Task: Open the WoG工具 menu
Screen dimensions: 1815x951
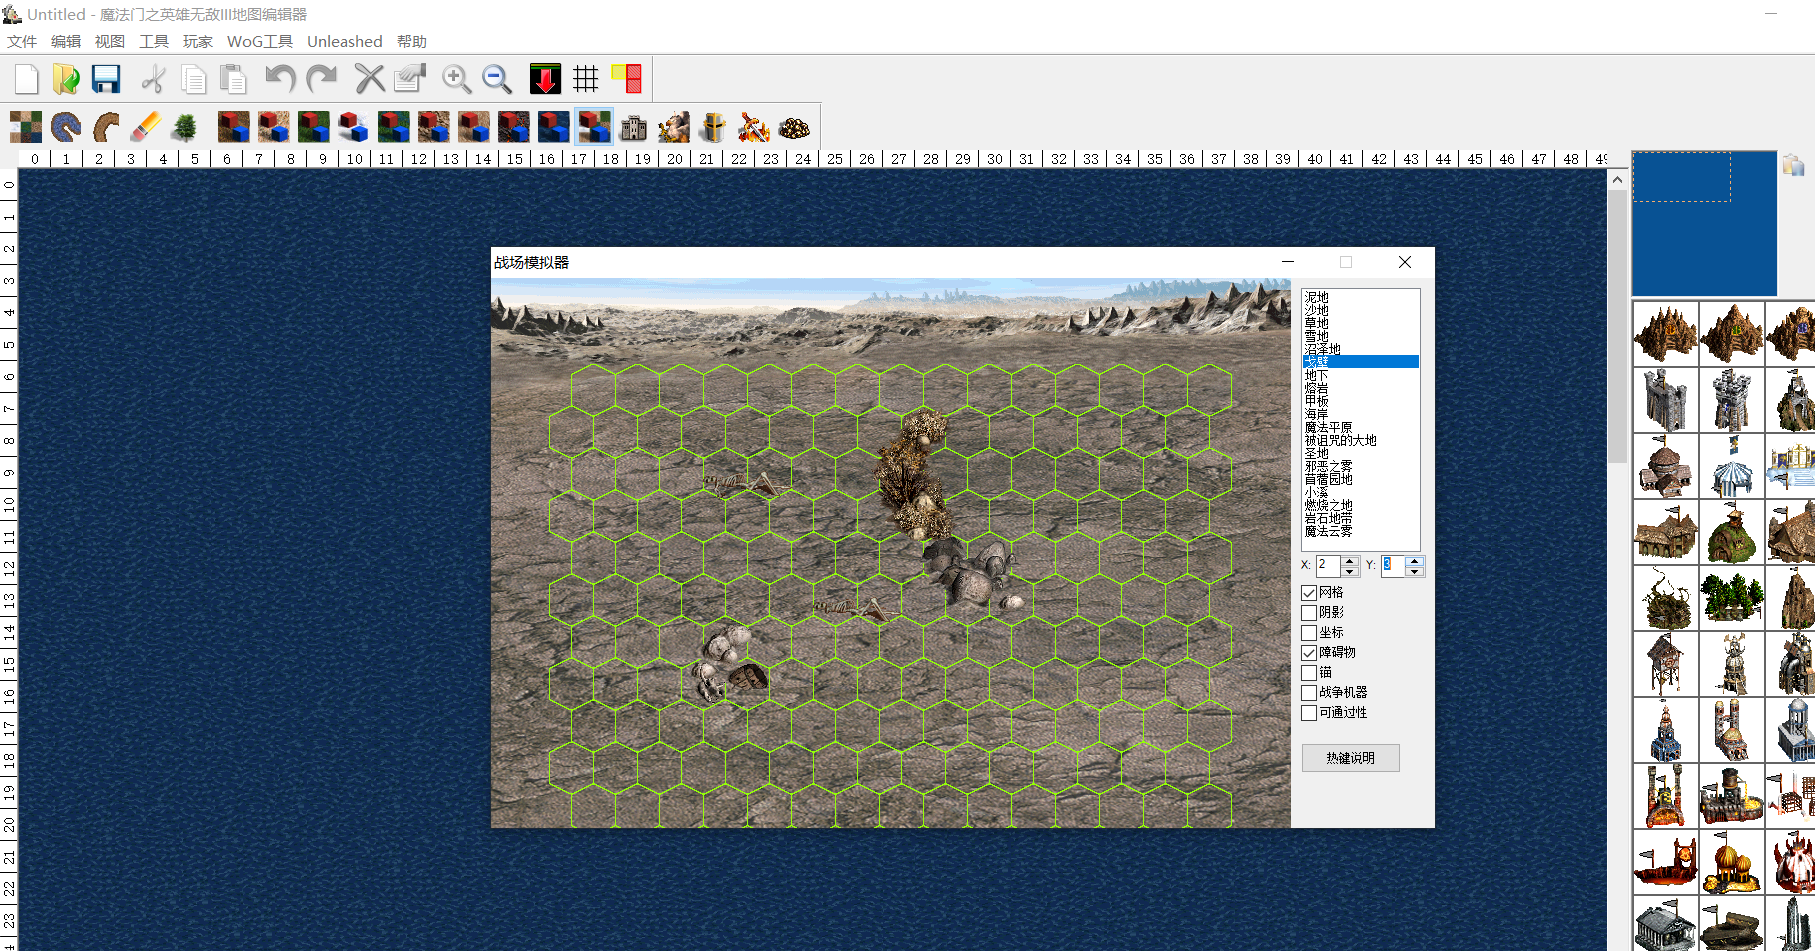Action: [x=259, y=41]
